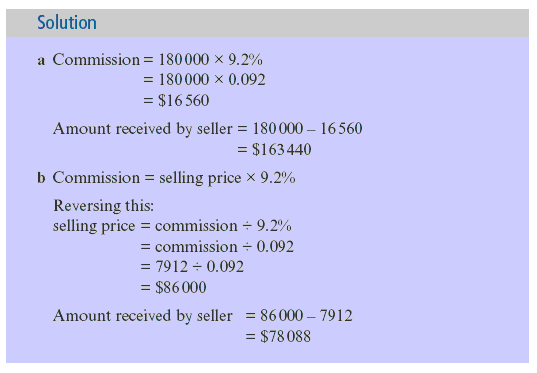Click the expression 7912 ÷ 0.092
Image resolution: width=537 pixels, height=373 pixels.
(x=200, y=267)
